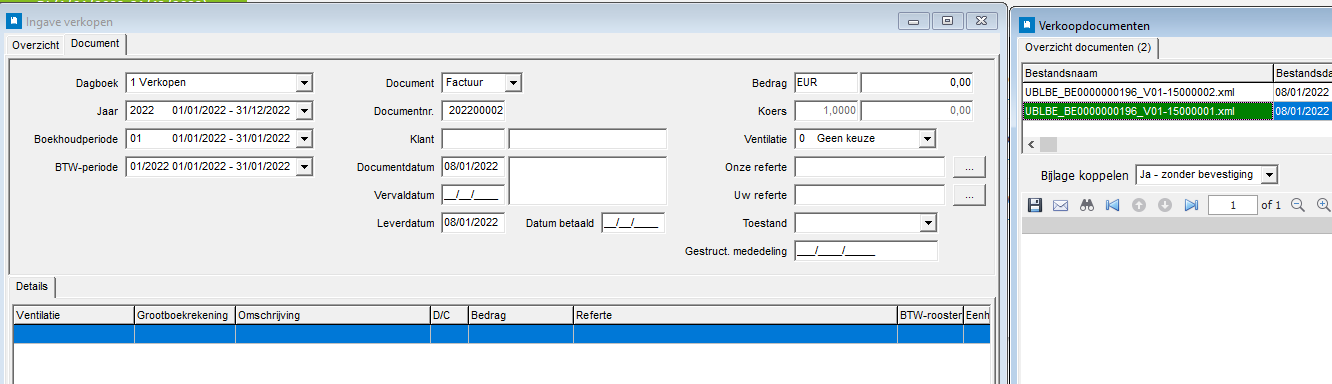Select the Document tab
This screenshot has width=1332, height=384.
point(95,43)
